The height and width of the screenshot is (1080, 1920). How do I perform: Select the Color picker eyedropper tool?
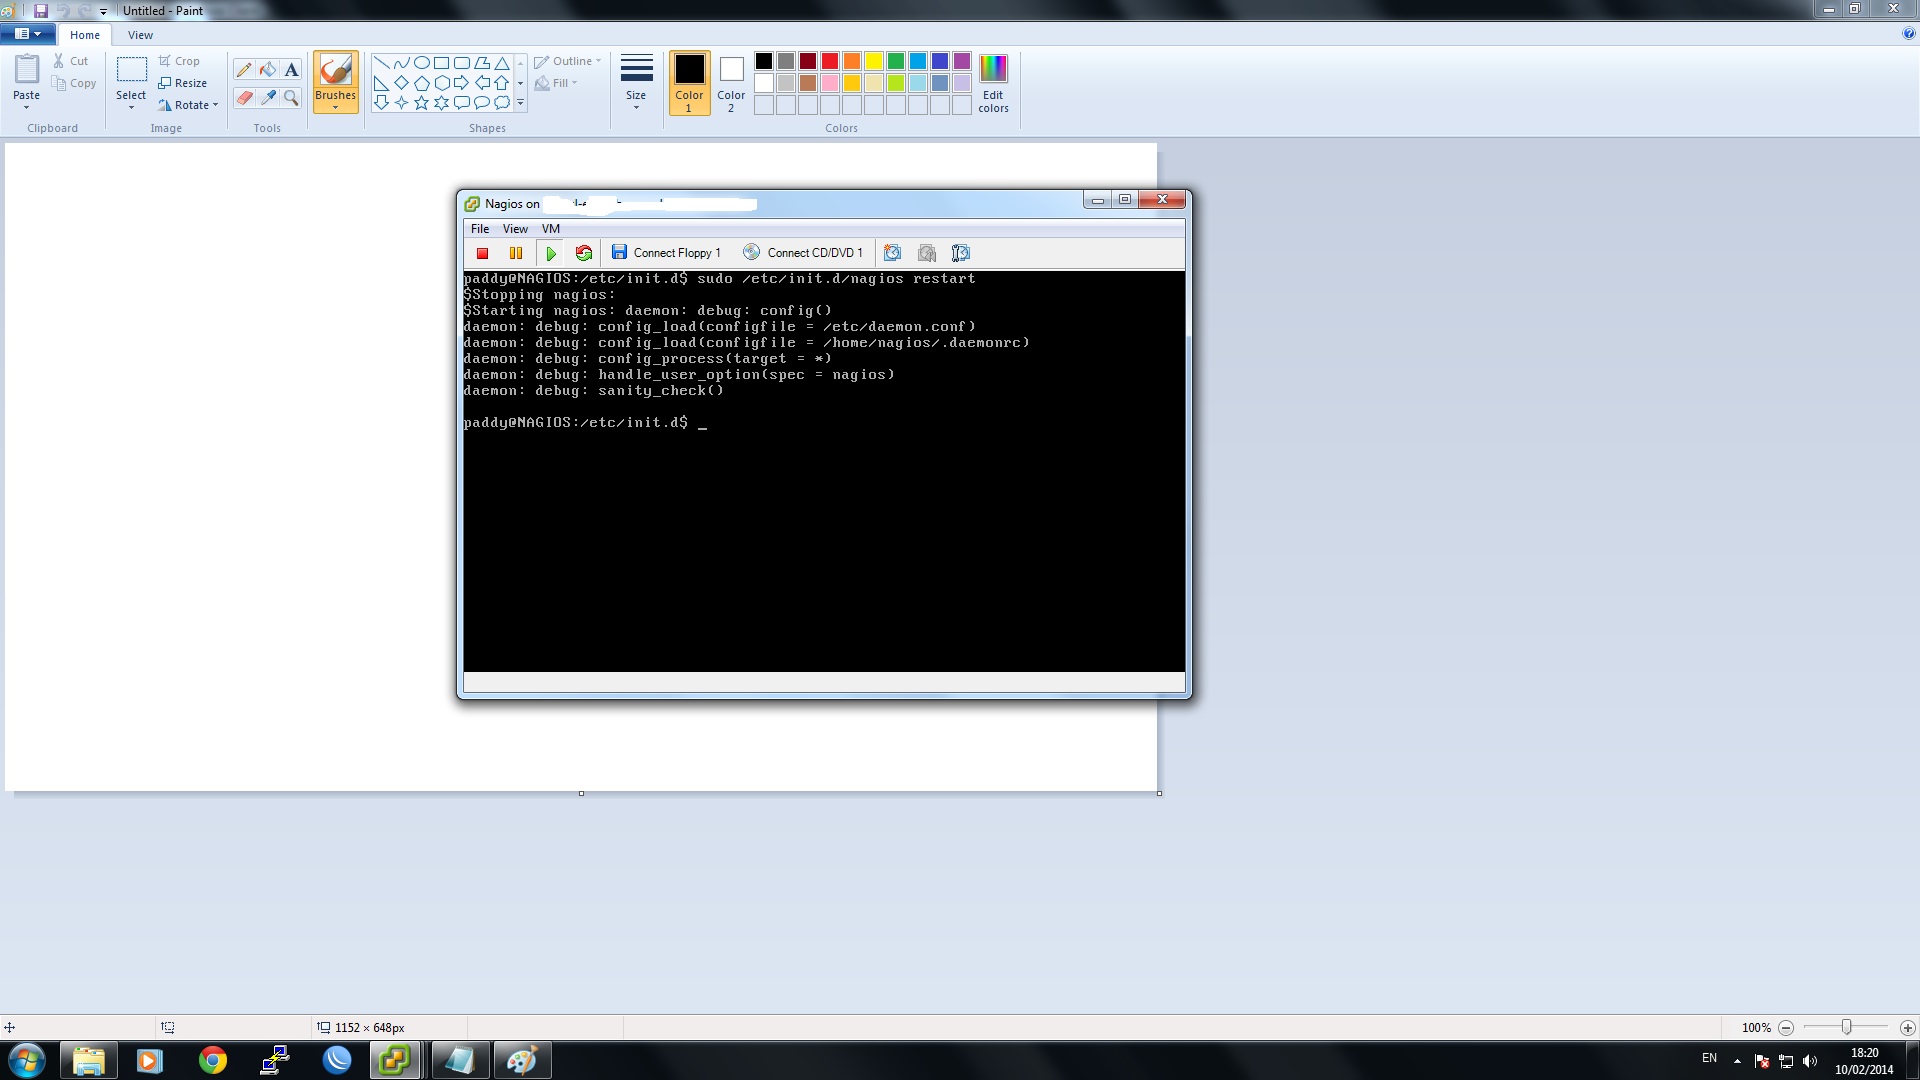coord(267,97)
